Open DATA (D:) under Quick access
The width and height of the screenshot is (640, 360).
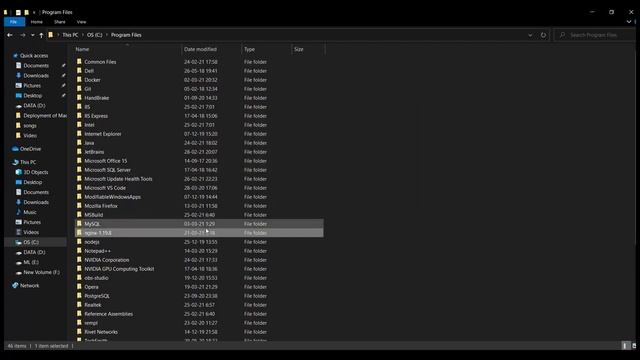pos(34,106)
